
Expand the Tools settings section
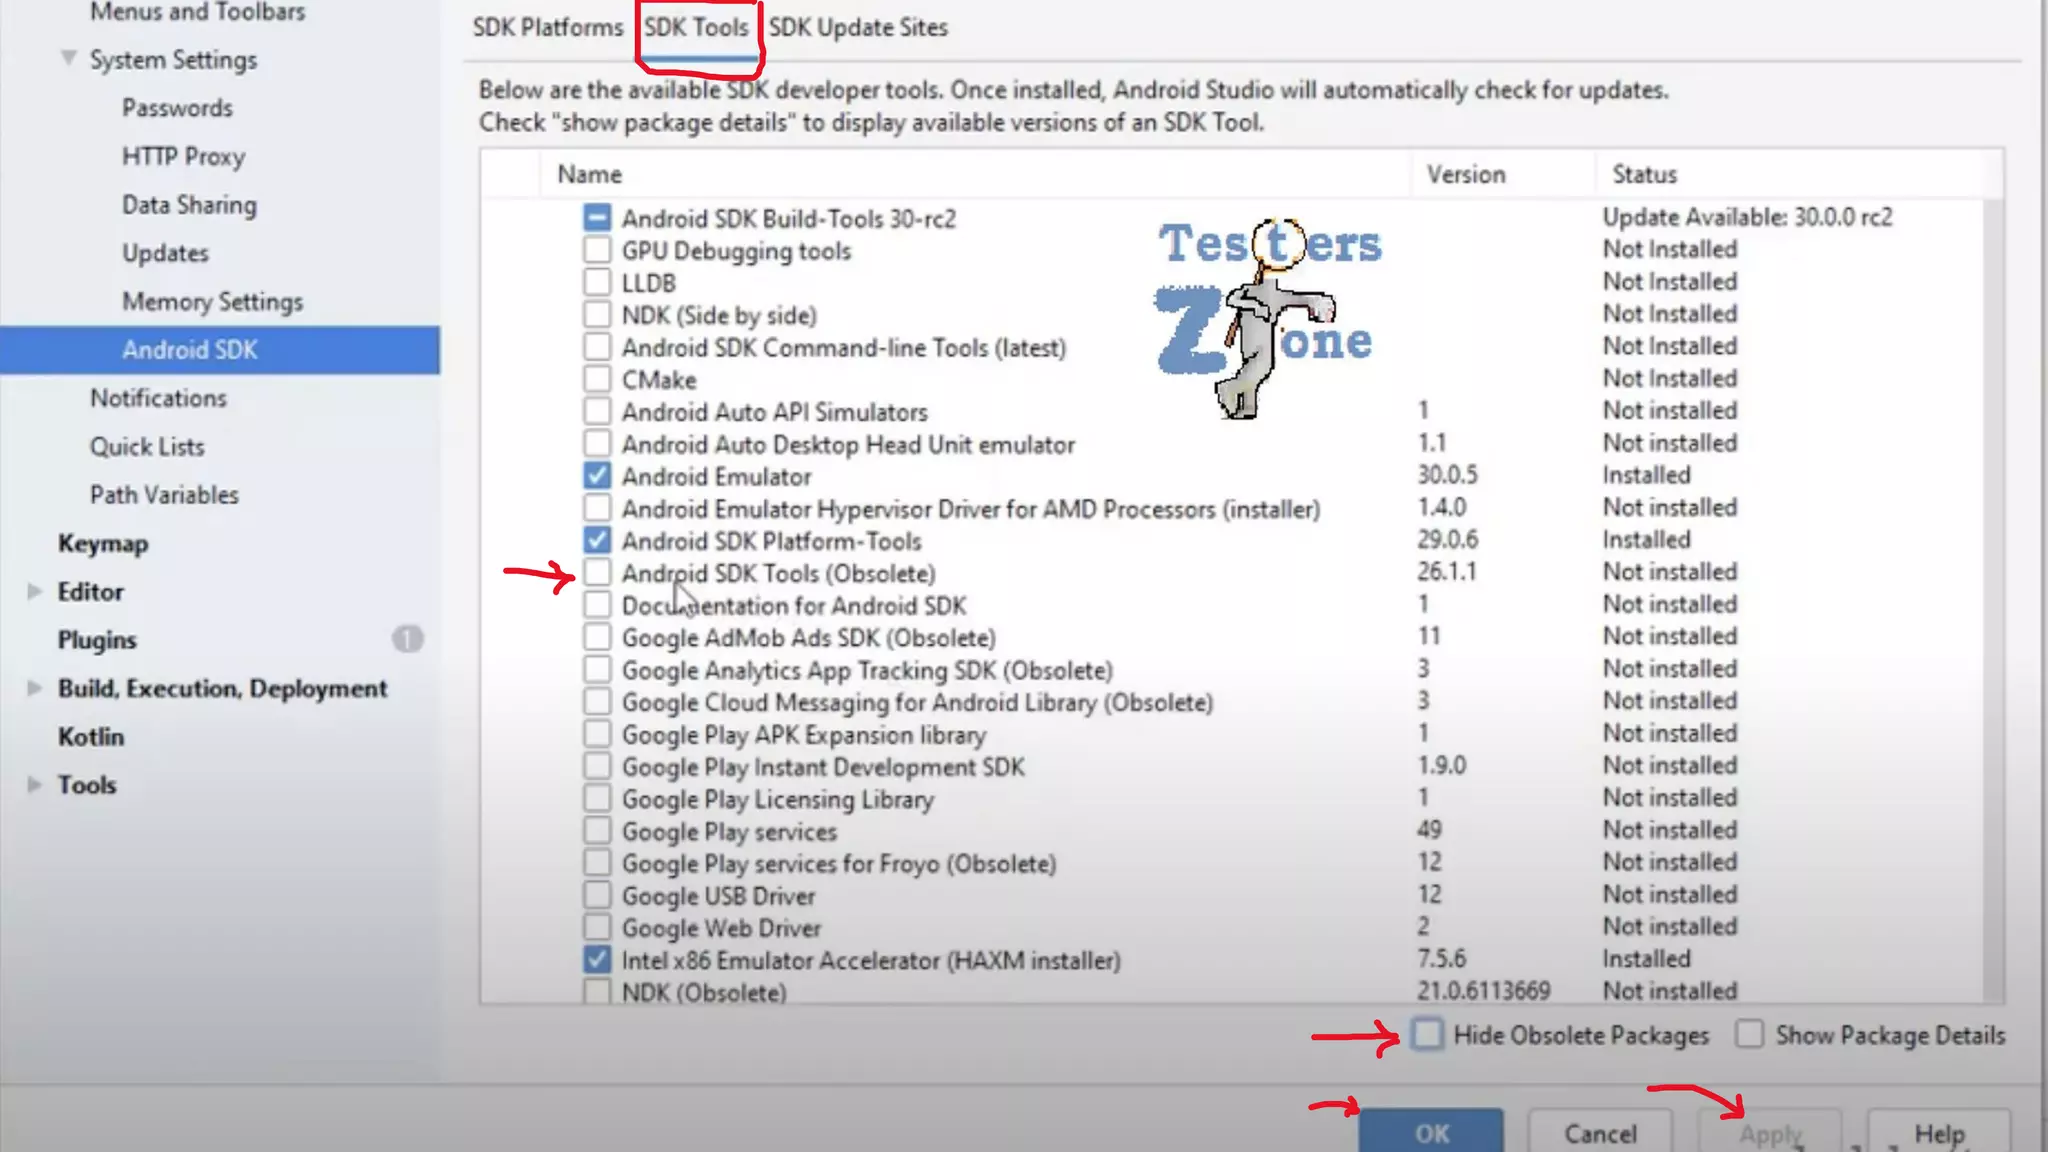tap(34, 785)
